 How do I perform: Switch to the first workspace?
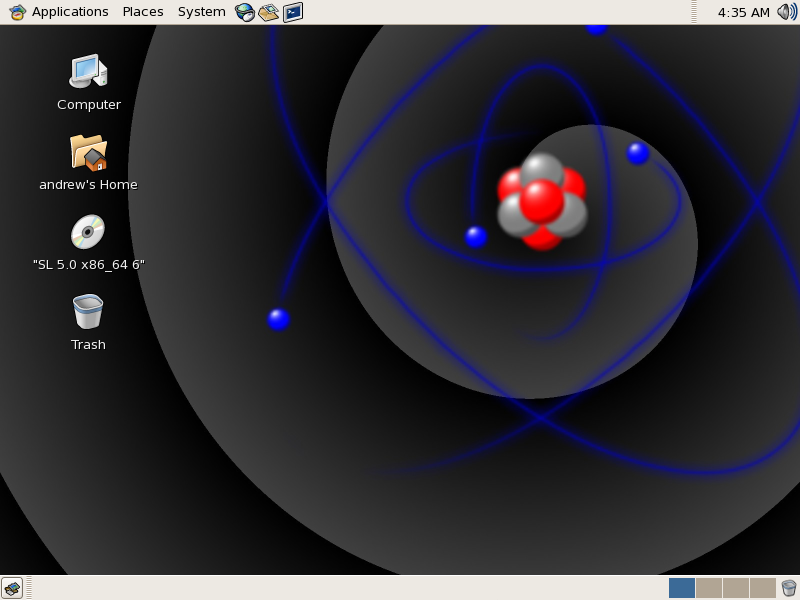coord(682,588)
